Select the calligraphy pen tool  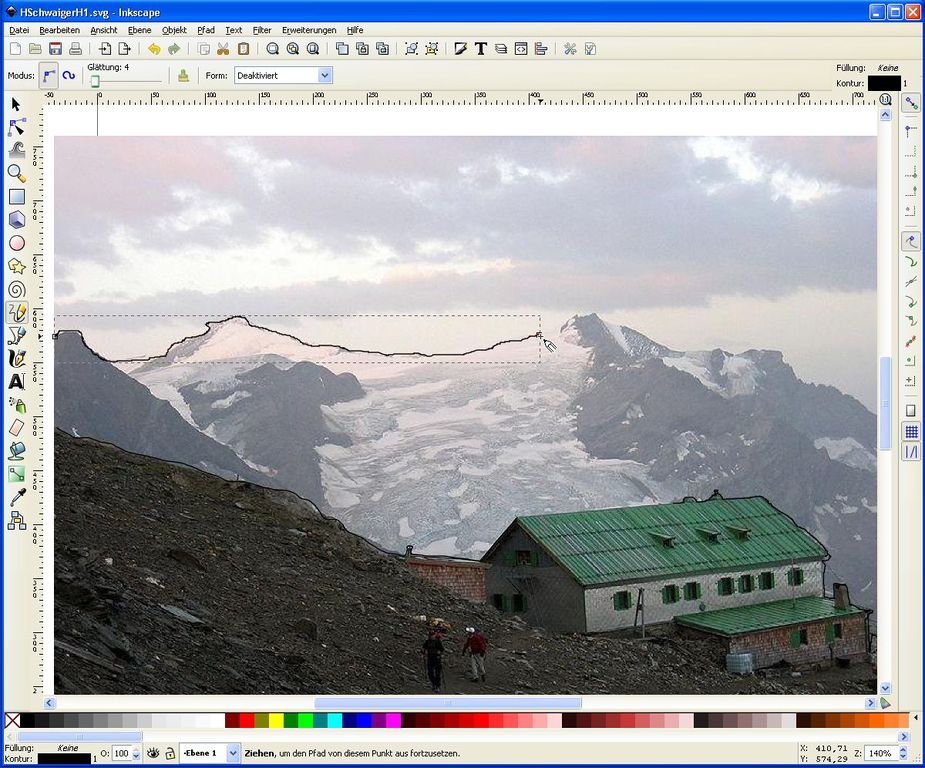[16, 358]
